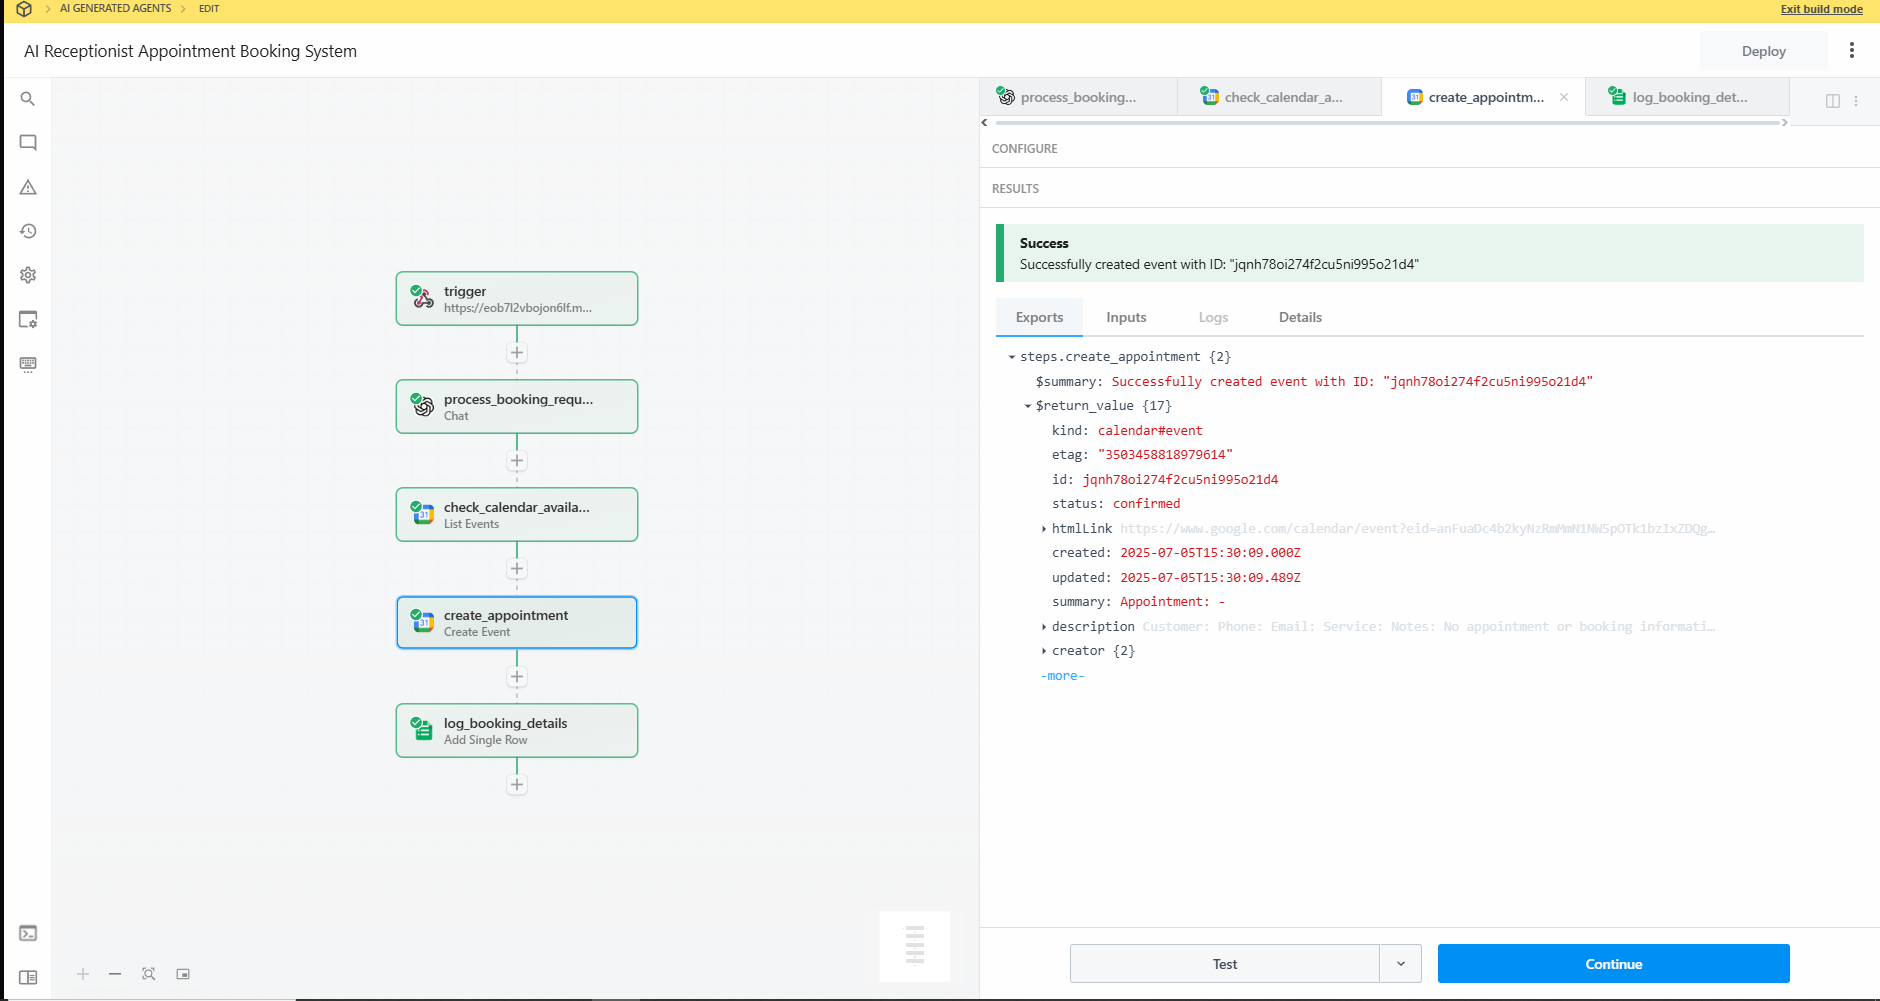Click the status: confirmed value
The width and height of the screenshot is (1880, 1001).
[x=1146, y=504]
